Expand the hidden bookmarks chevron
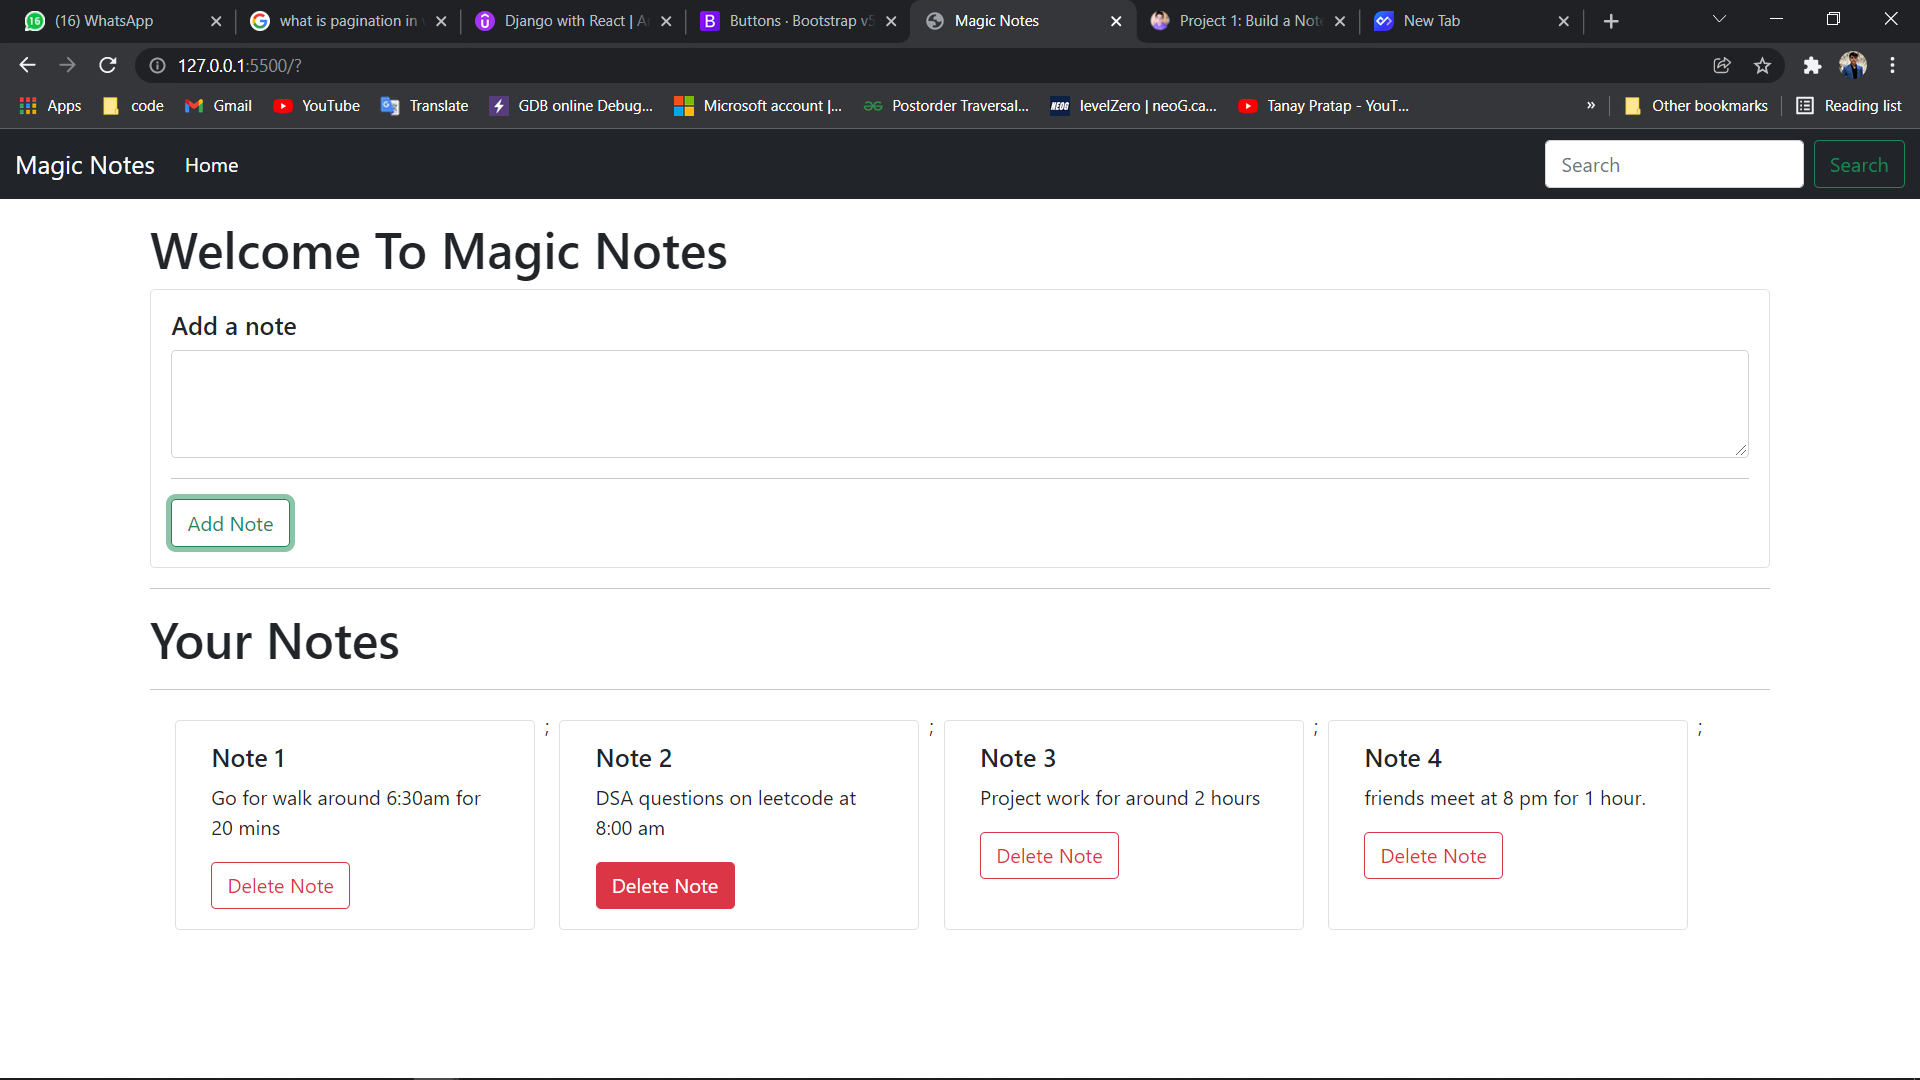This screenshot has height=1080, width=1920. point(1591,106)
